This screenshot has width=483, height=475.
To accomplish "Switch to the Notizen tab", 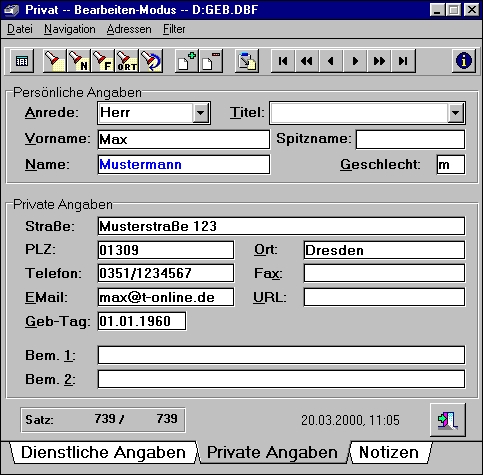I will point(389,453).
